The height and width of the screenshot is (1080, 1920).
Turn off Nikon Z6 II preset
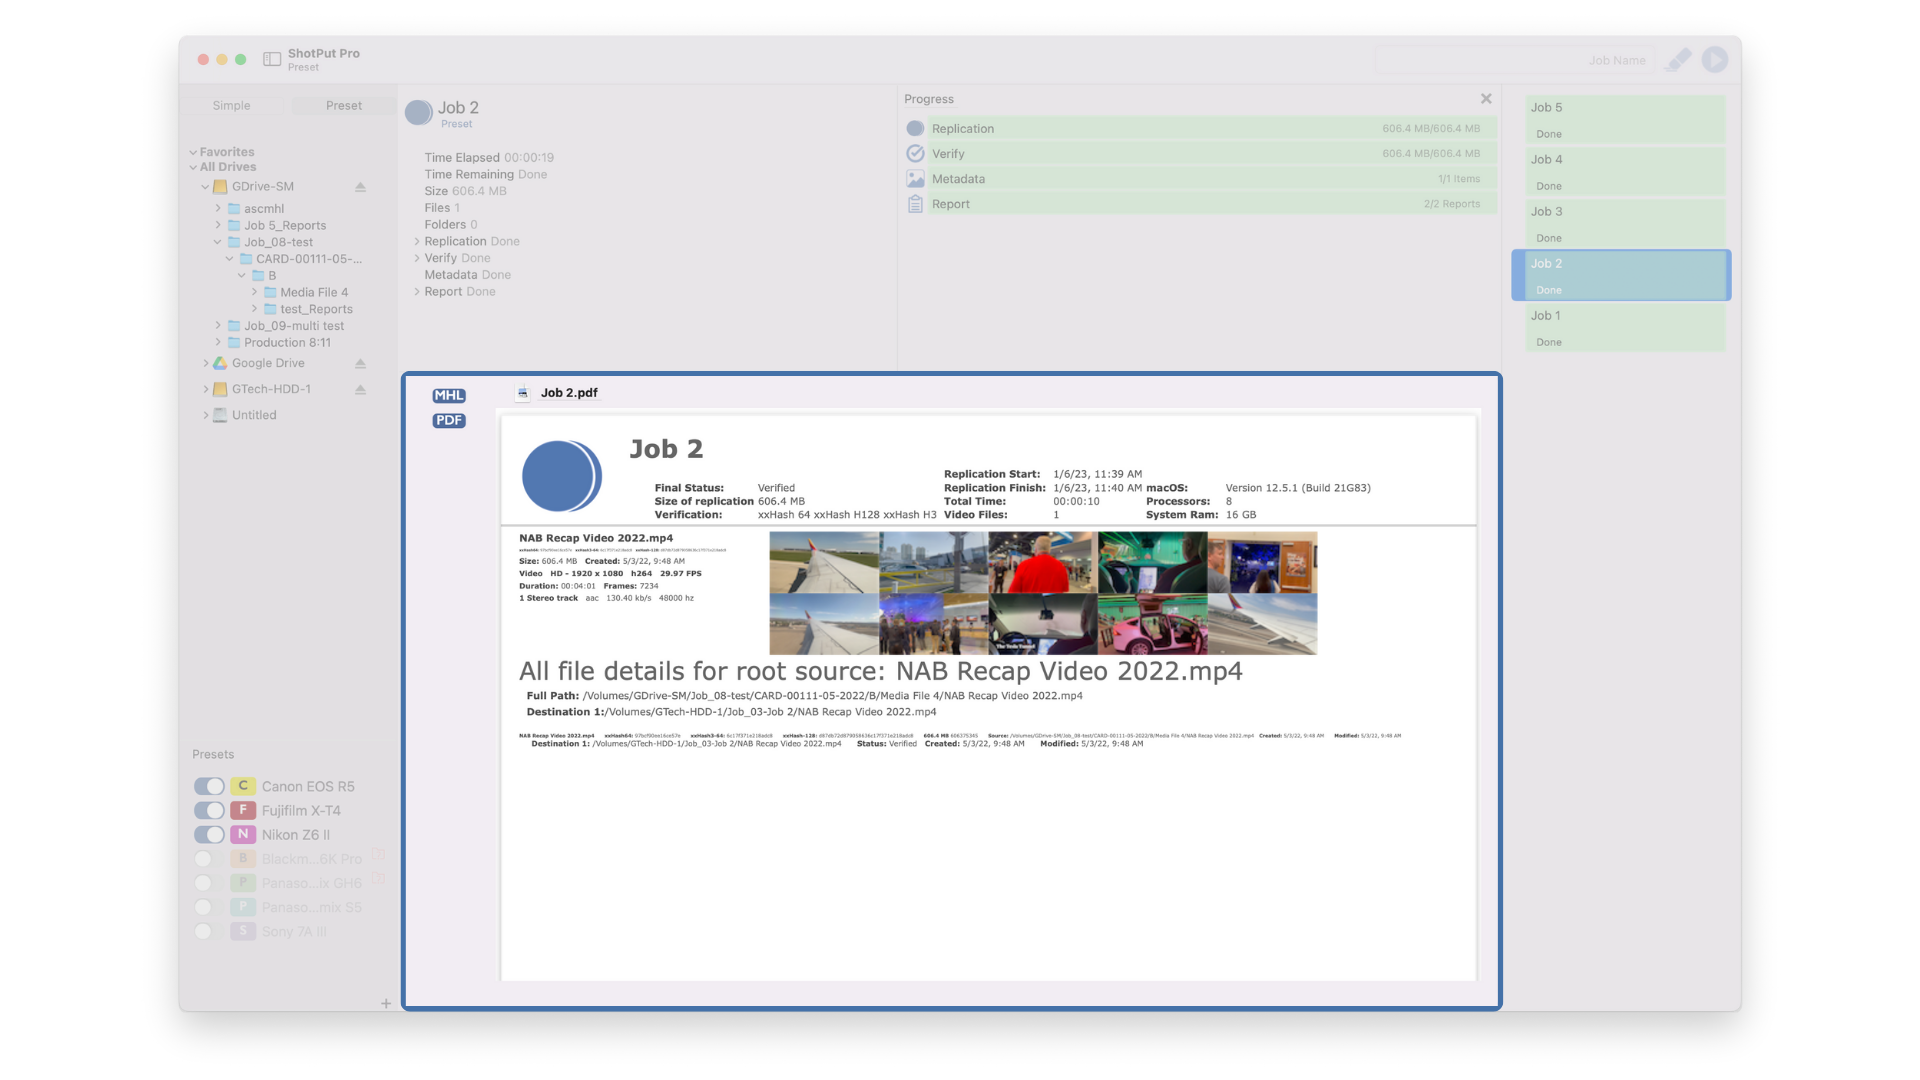(x=209, y=835)
